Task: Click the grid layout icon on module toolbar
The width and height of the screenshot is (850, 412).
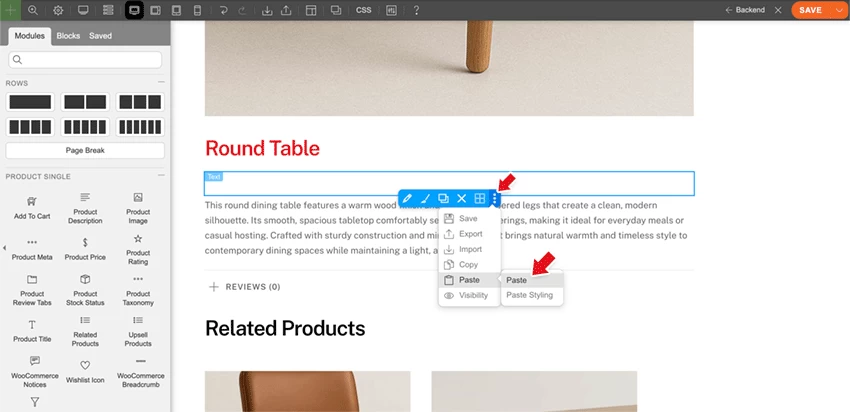Action: [x=480, y=198]
